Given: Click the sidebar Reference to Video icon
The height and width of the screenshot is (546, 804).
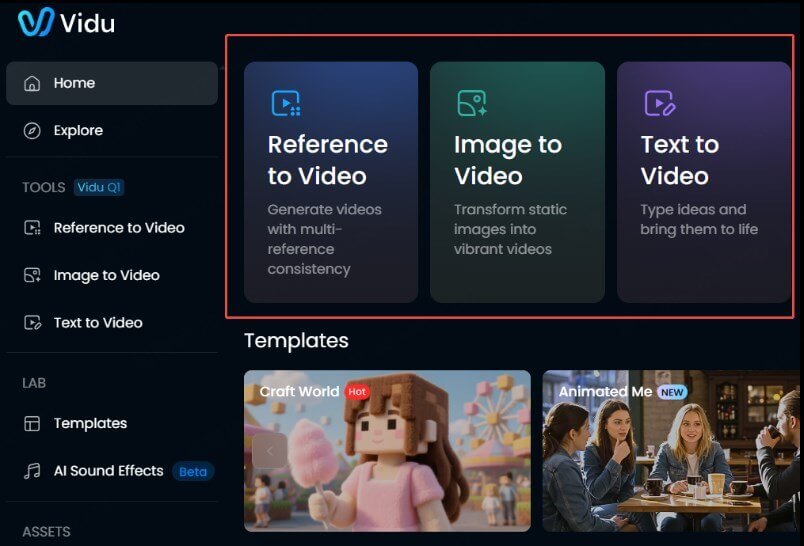Looking at the screenshot, I should point(33,228).
